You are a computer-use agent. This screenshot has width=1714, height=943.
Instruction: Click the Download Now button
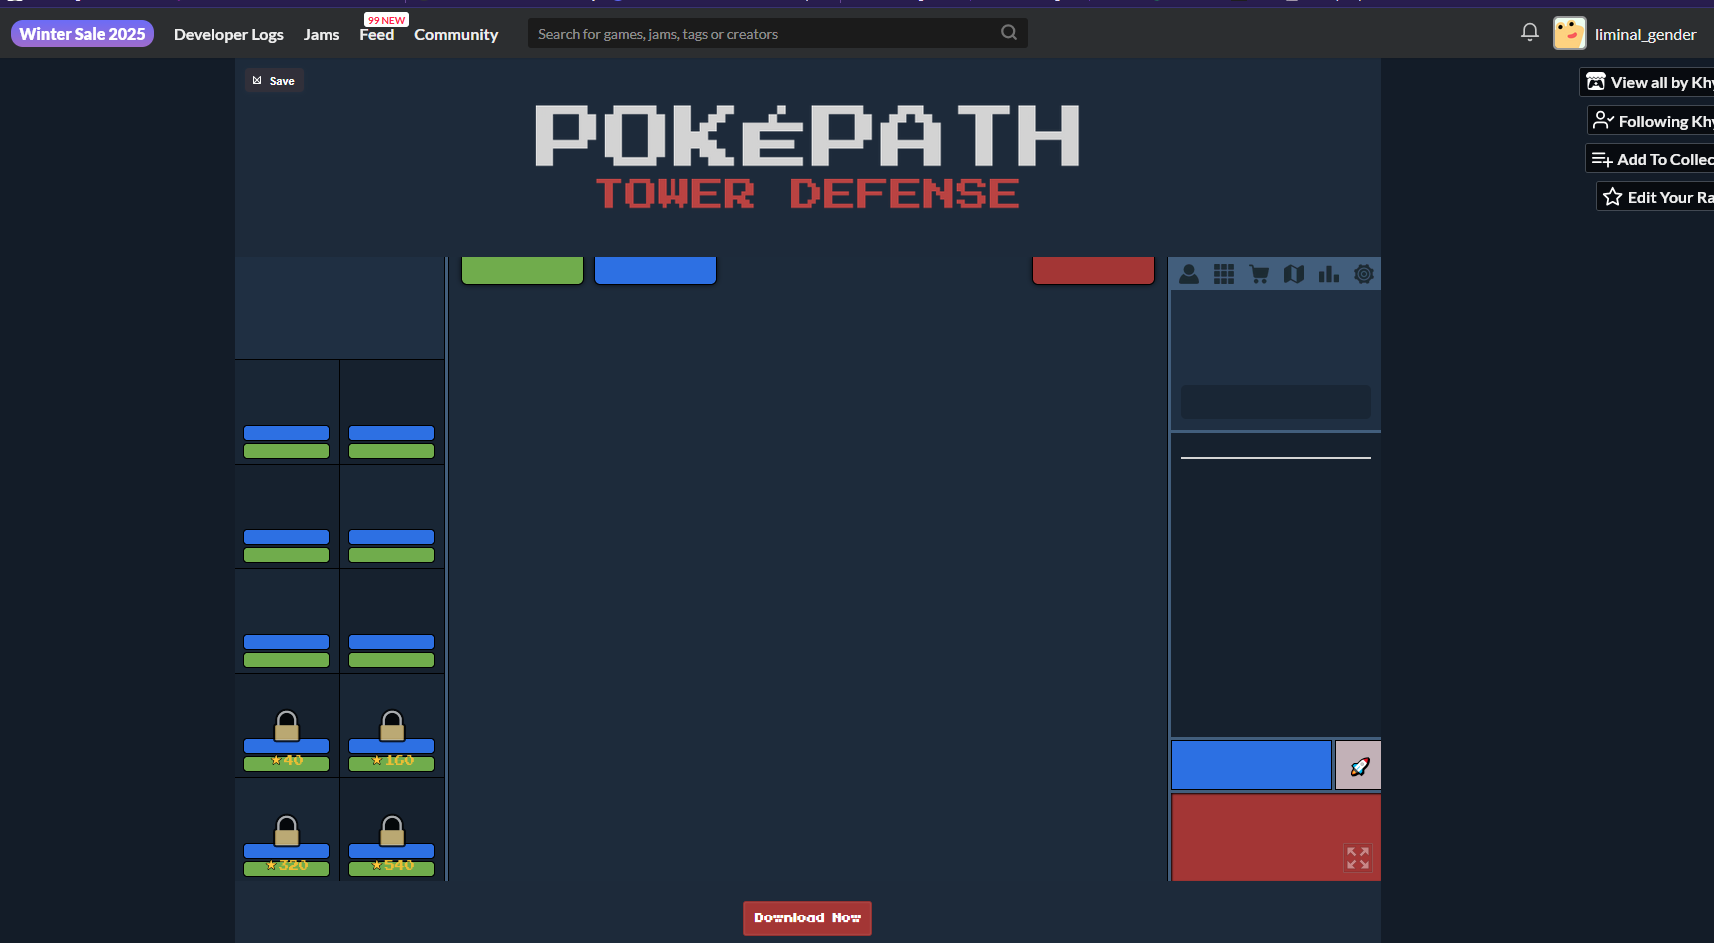[807, 918]
